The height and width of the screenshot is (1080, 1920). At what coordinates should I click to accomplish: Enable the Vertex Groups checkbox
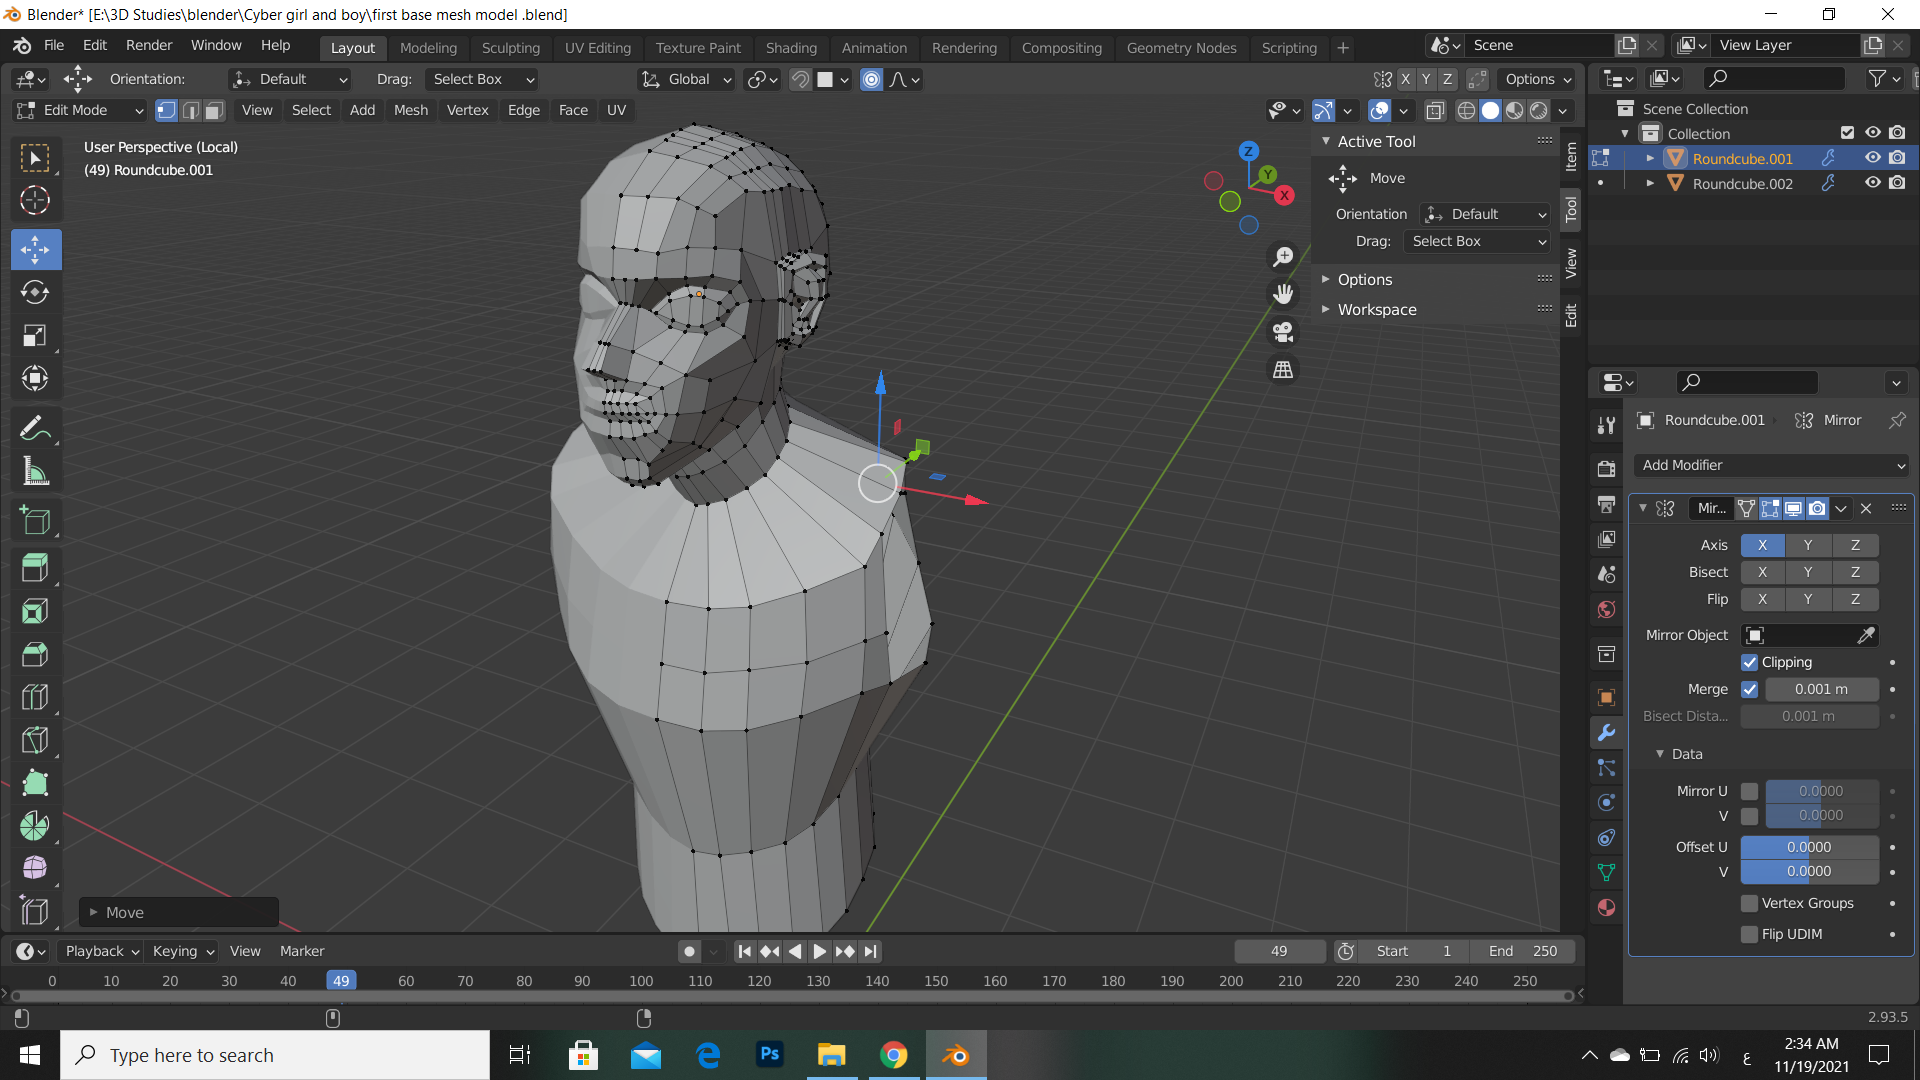click(1749, 903)
